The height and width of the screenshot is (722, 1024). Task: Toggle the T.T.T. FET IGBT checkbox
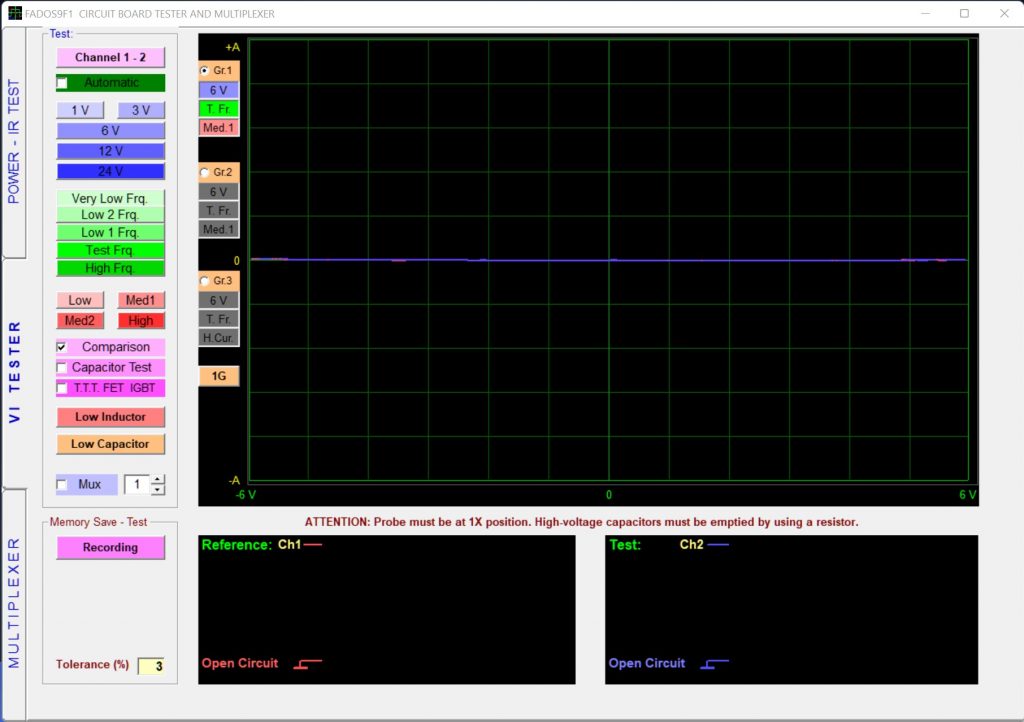tap(62, 388)
